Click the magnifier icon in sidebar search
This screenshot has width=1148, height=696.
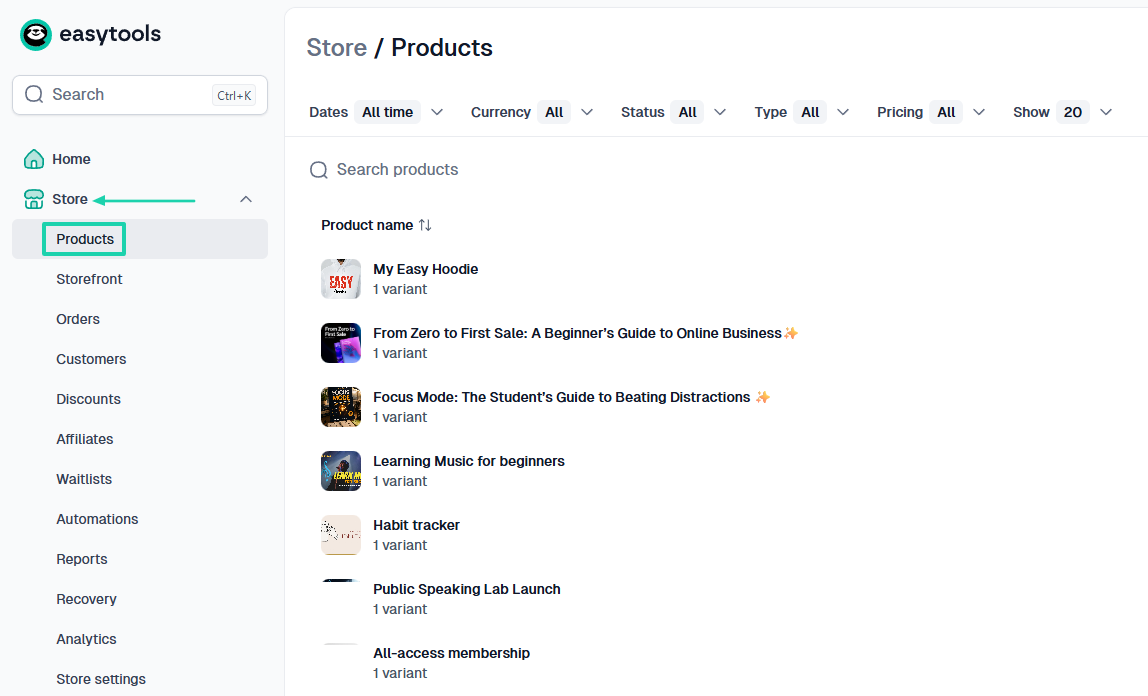34,94
